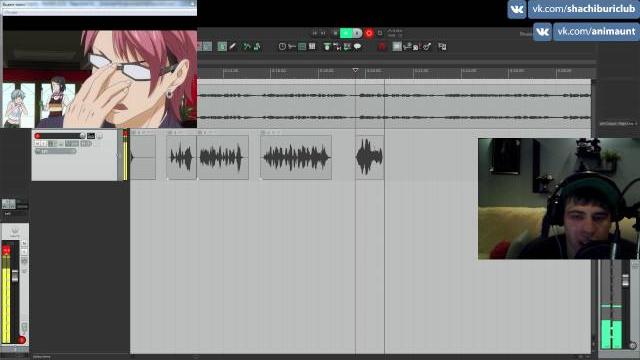Click the scissors split icon in toolbar
640x360 pixels.
pyautogui.click(x=292, y=47)
